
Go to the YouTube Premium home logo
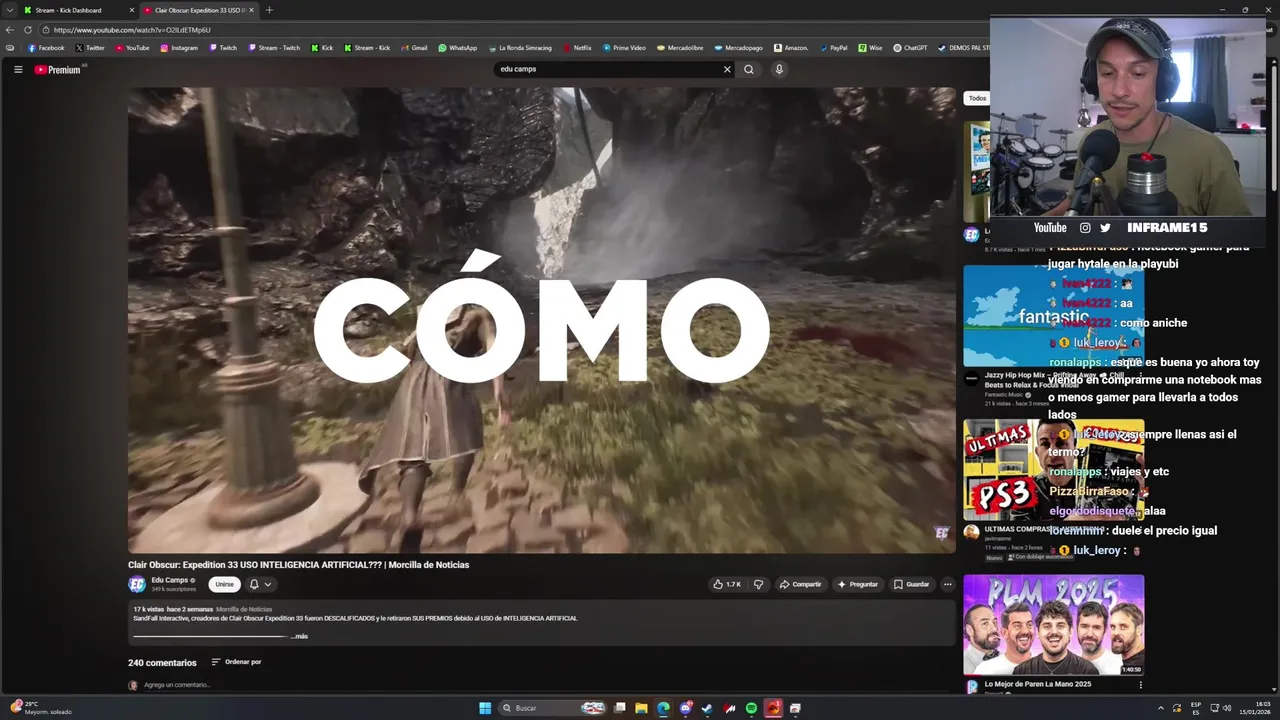[58, 69]
